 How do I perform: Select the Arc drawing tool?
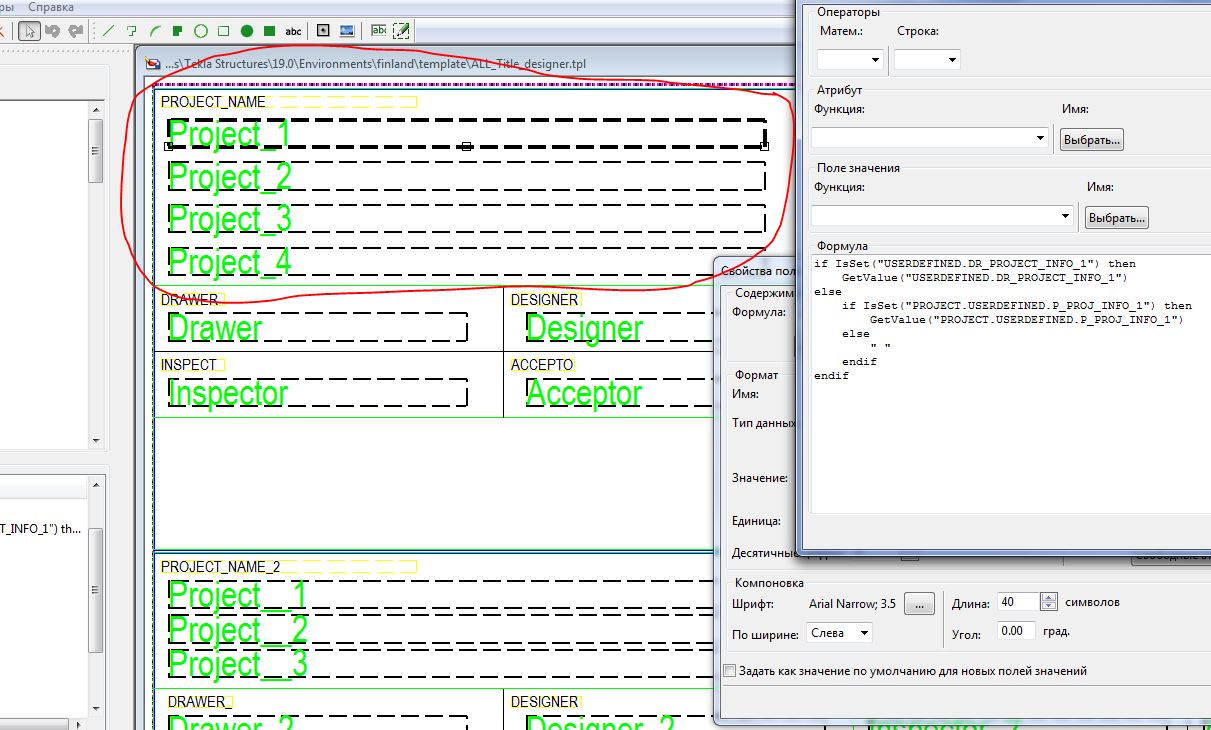click(x=155, y=31)
